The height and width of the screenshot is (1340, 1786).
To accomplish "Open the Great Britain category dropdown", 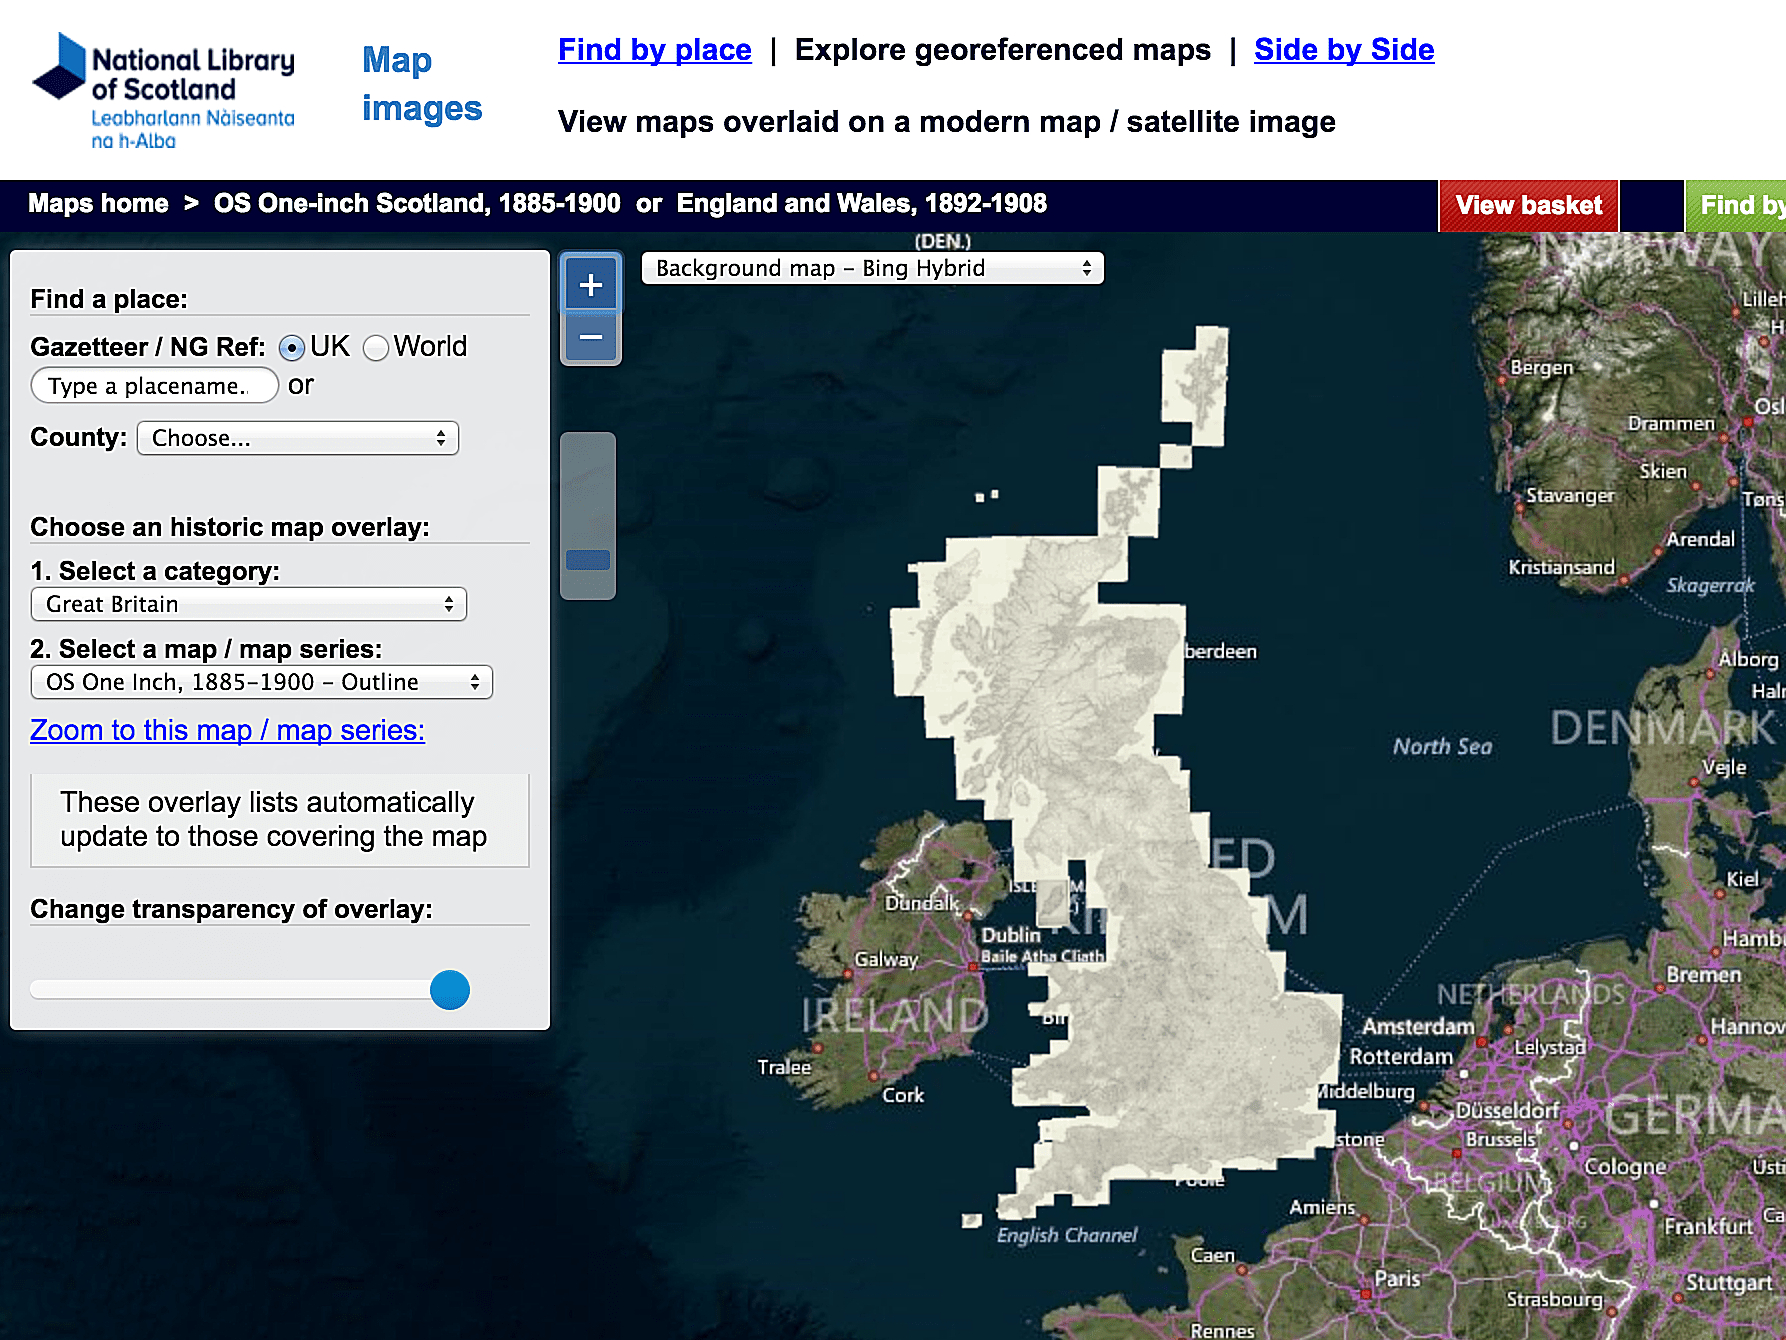I will (x=249, y=604).
